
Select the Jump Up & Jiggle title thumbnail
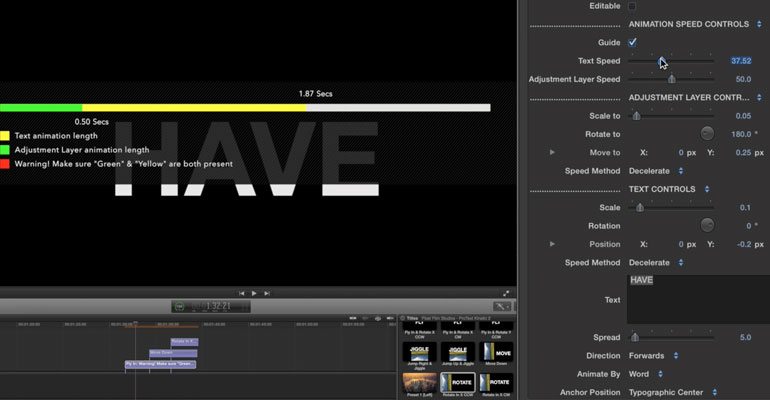pyautogui.click(x=458, y=352)
